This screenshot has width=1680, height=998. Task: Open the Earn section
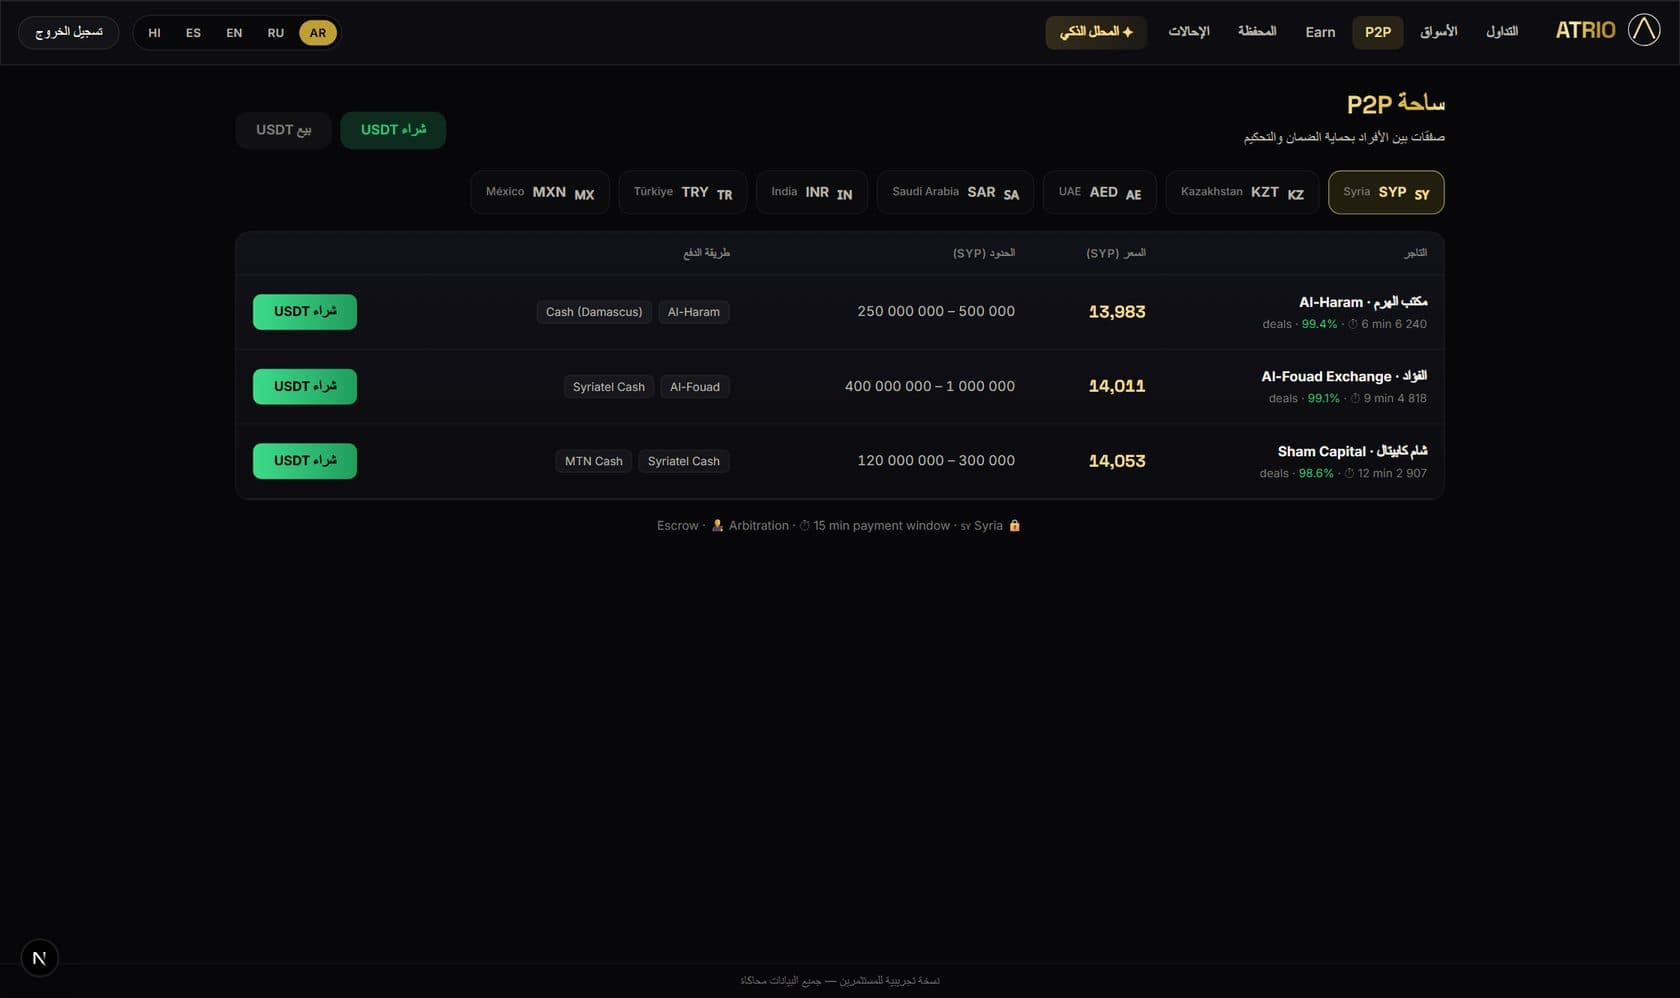click(1320, 32)
